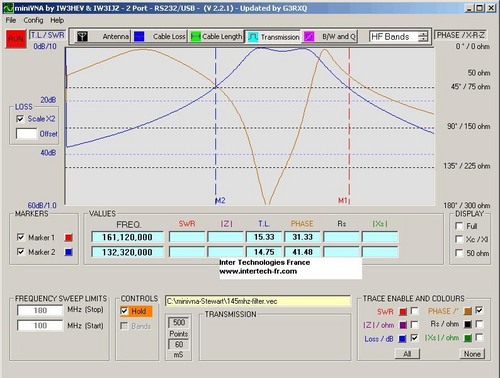
Task: Enable the |Xs| / ohm trace checkbox
Action: click(x=479, y=338)
